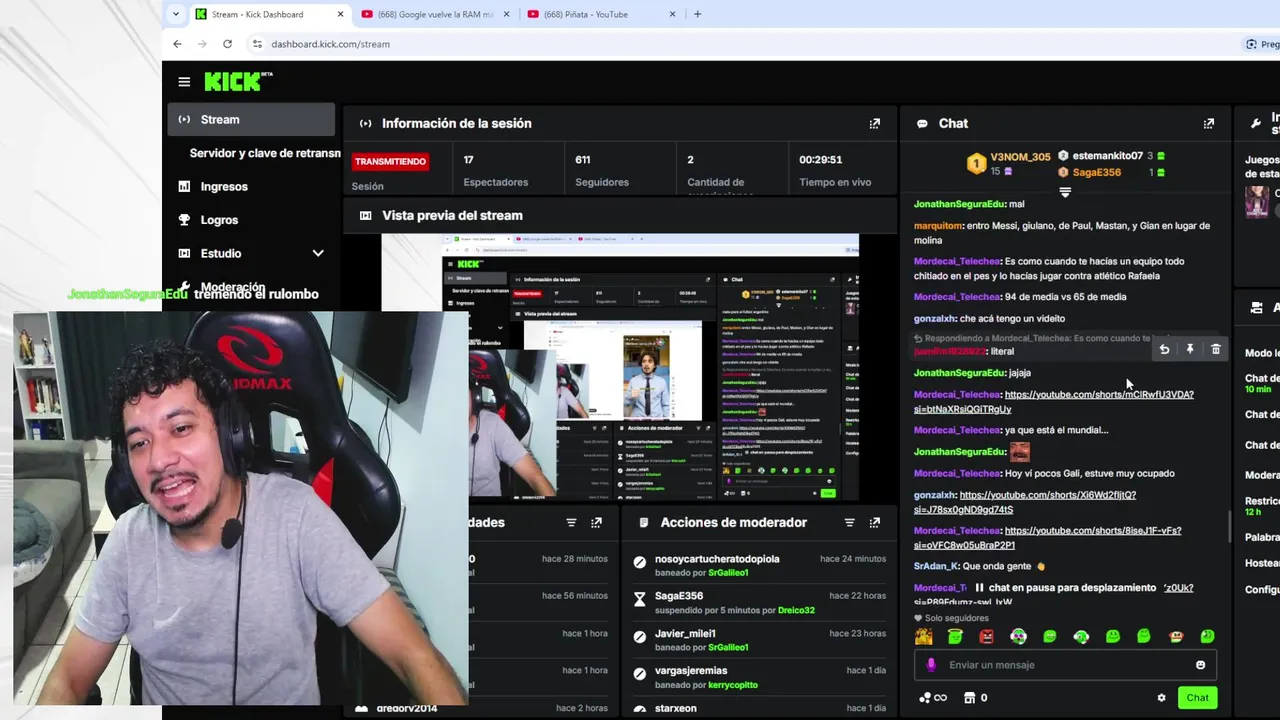Open Servidor y clave de retransmisión
The image size is (1280, 720).
point(265,153)
